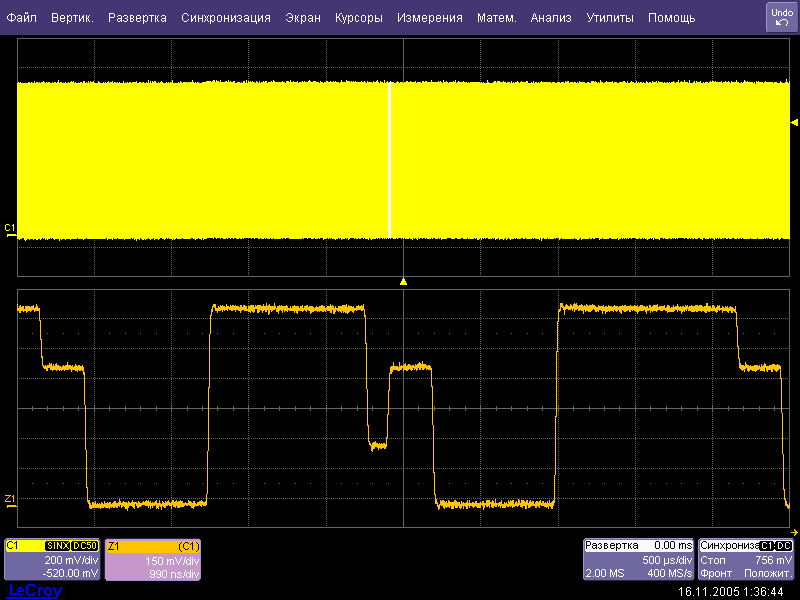Open the Вертик. menu
Viewport: 800px width, 600px height.
(72, 18)
